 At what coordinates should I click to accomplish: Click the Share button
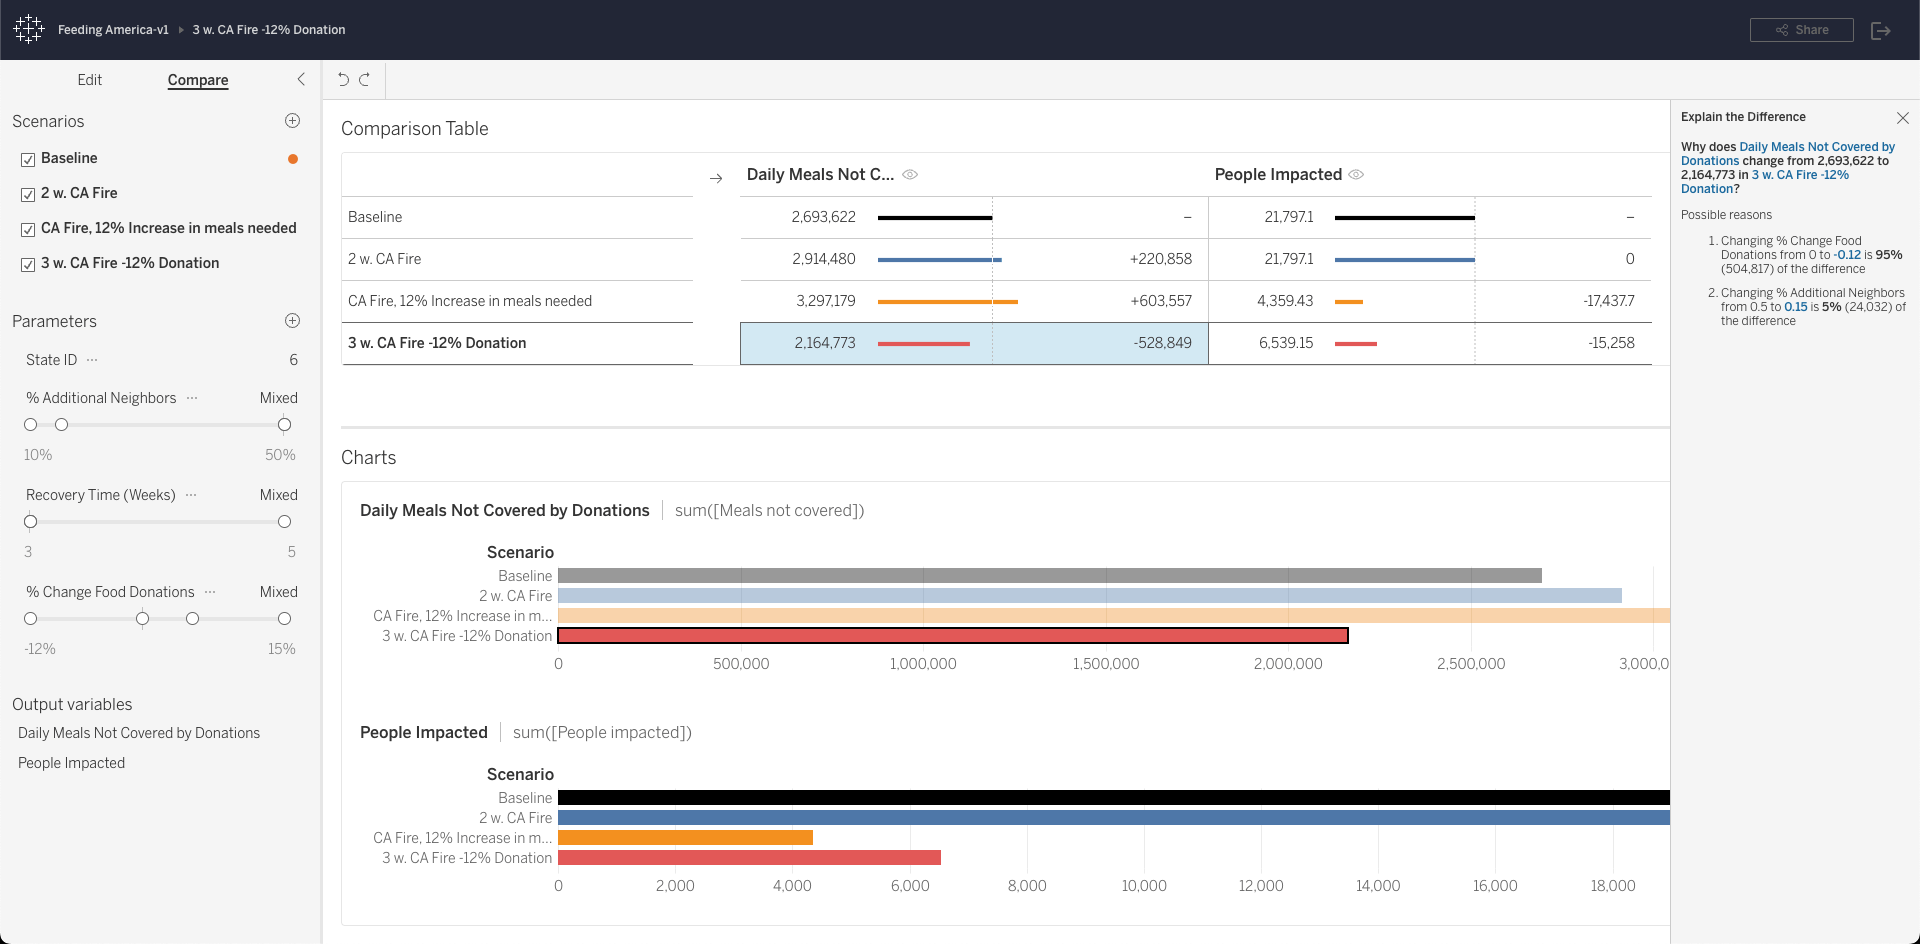[x=1801, y=30]
